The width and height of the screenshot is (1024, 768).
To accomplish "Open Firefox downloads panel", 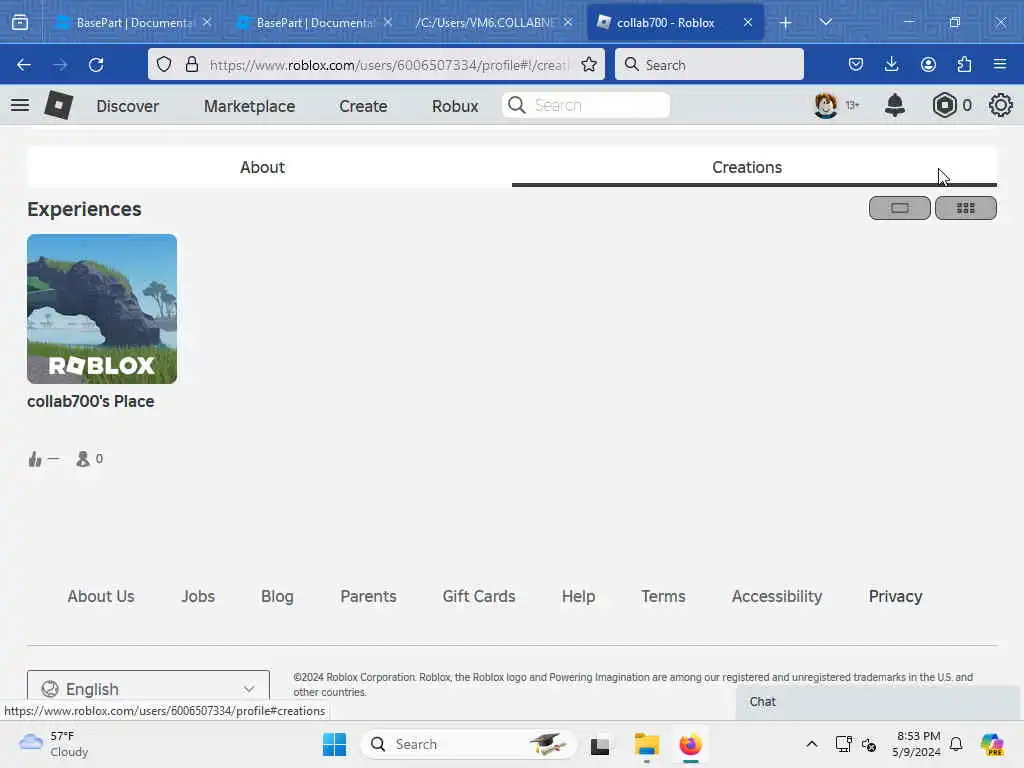I will pyautogui.click(x=891, y=65).
